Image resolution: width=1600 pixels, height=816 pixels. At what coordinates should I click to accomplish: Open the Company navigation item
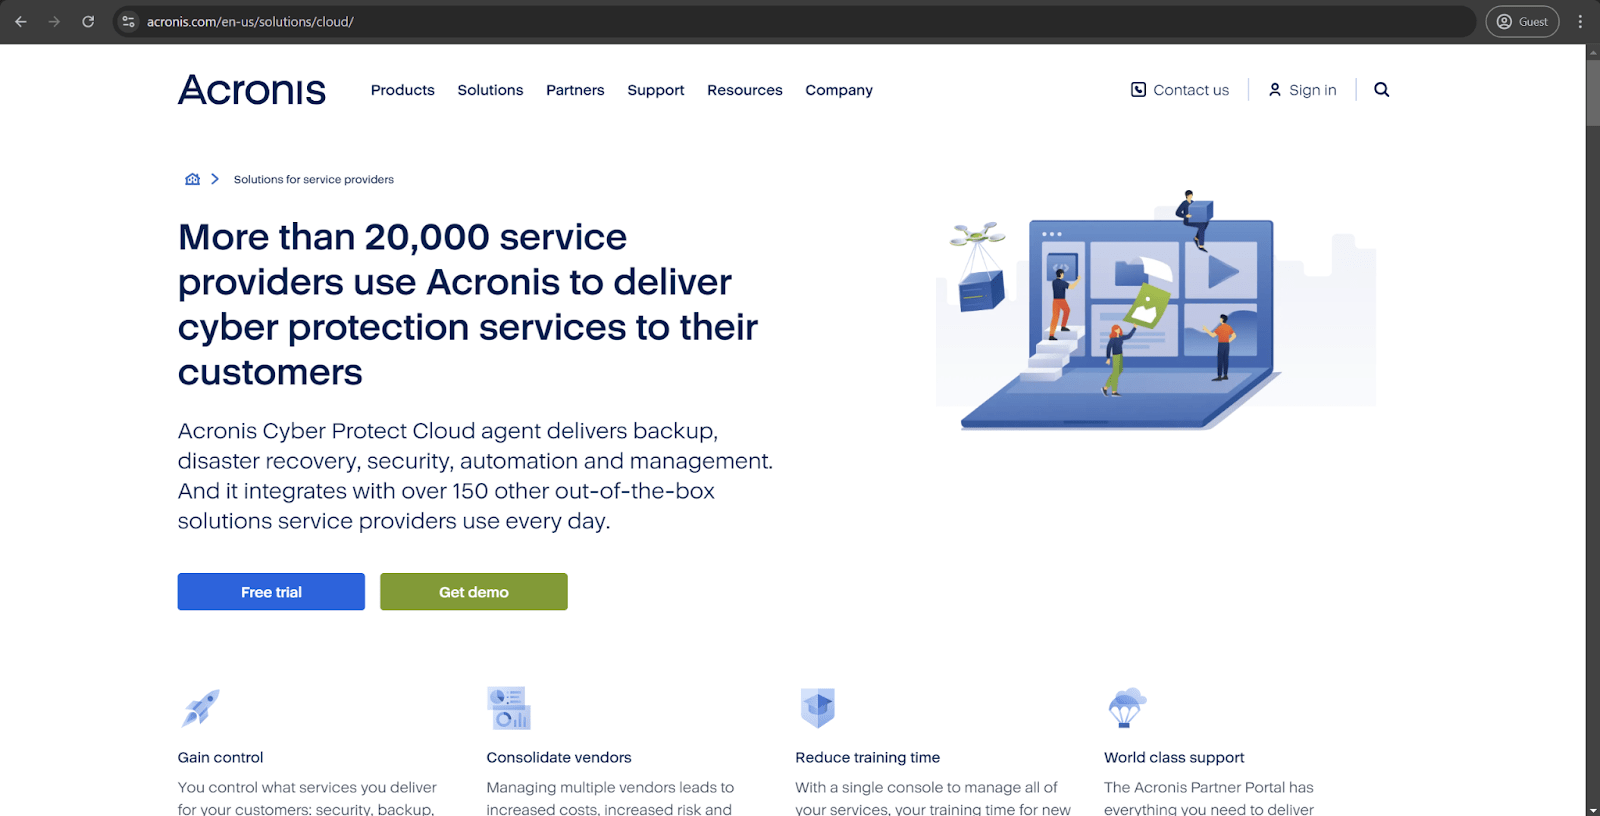838,90
